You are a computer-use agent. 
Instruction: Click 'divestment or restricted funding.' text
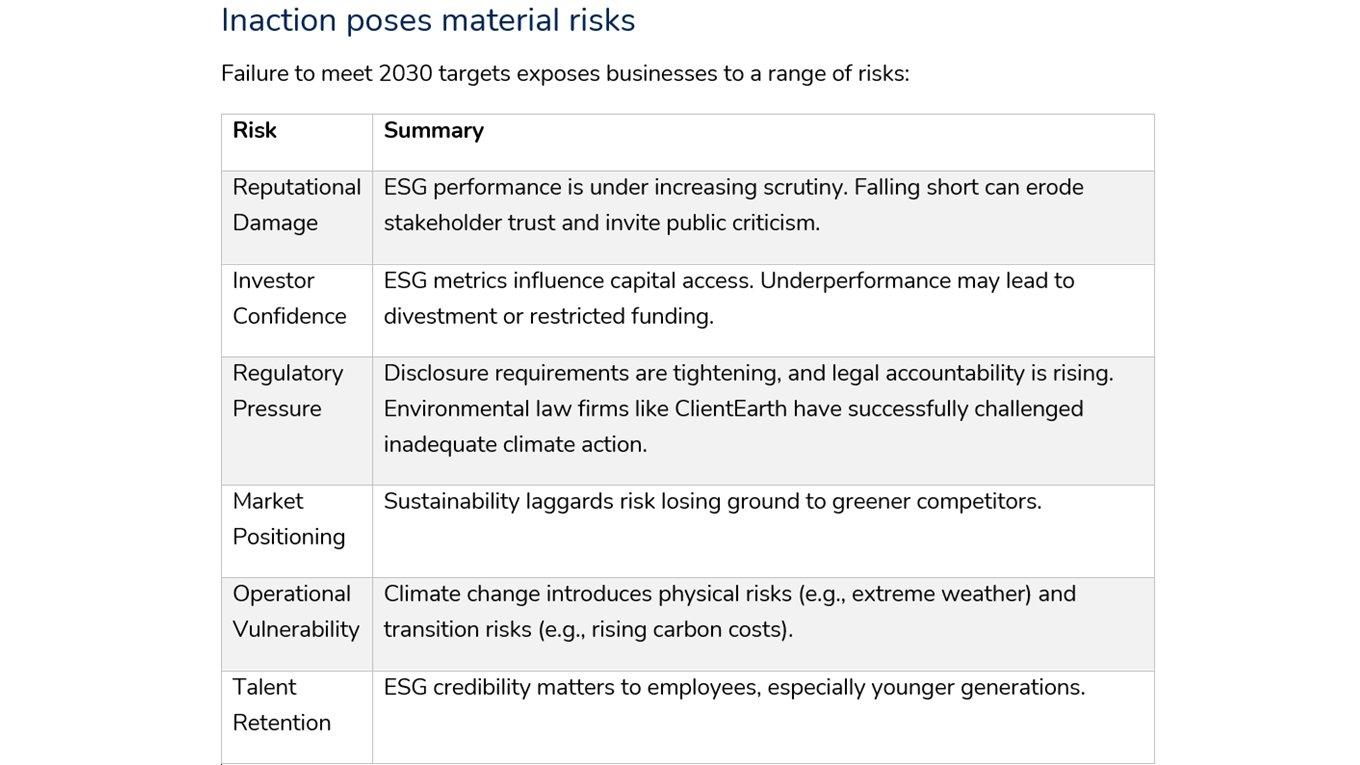pos(548,317)
